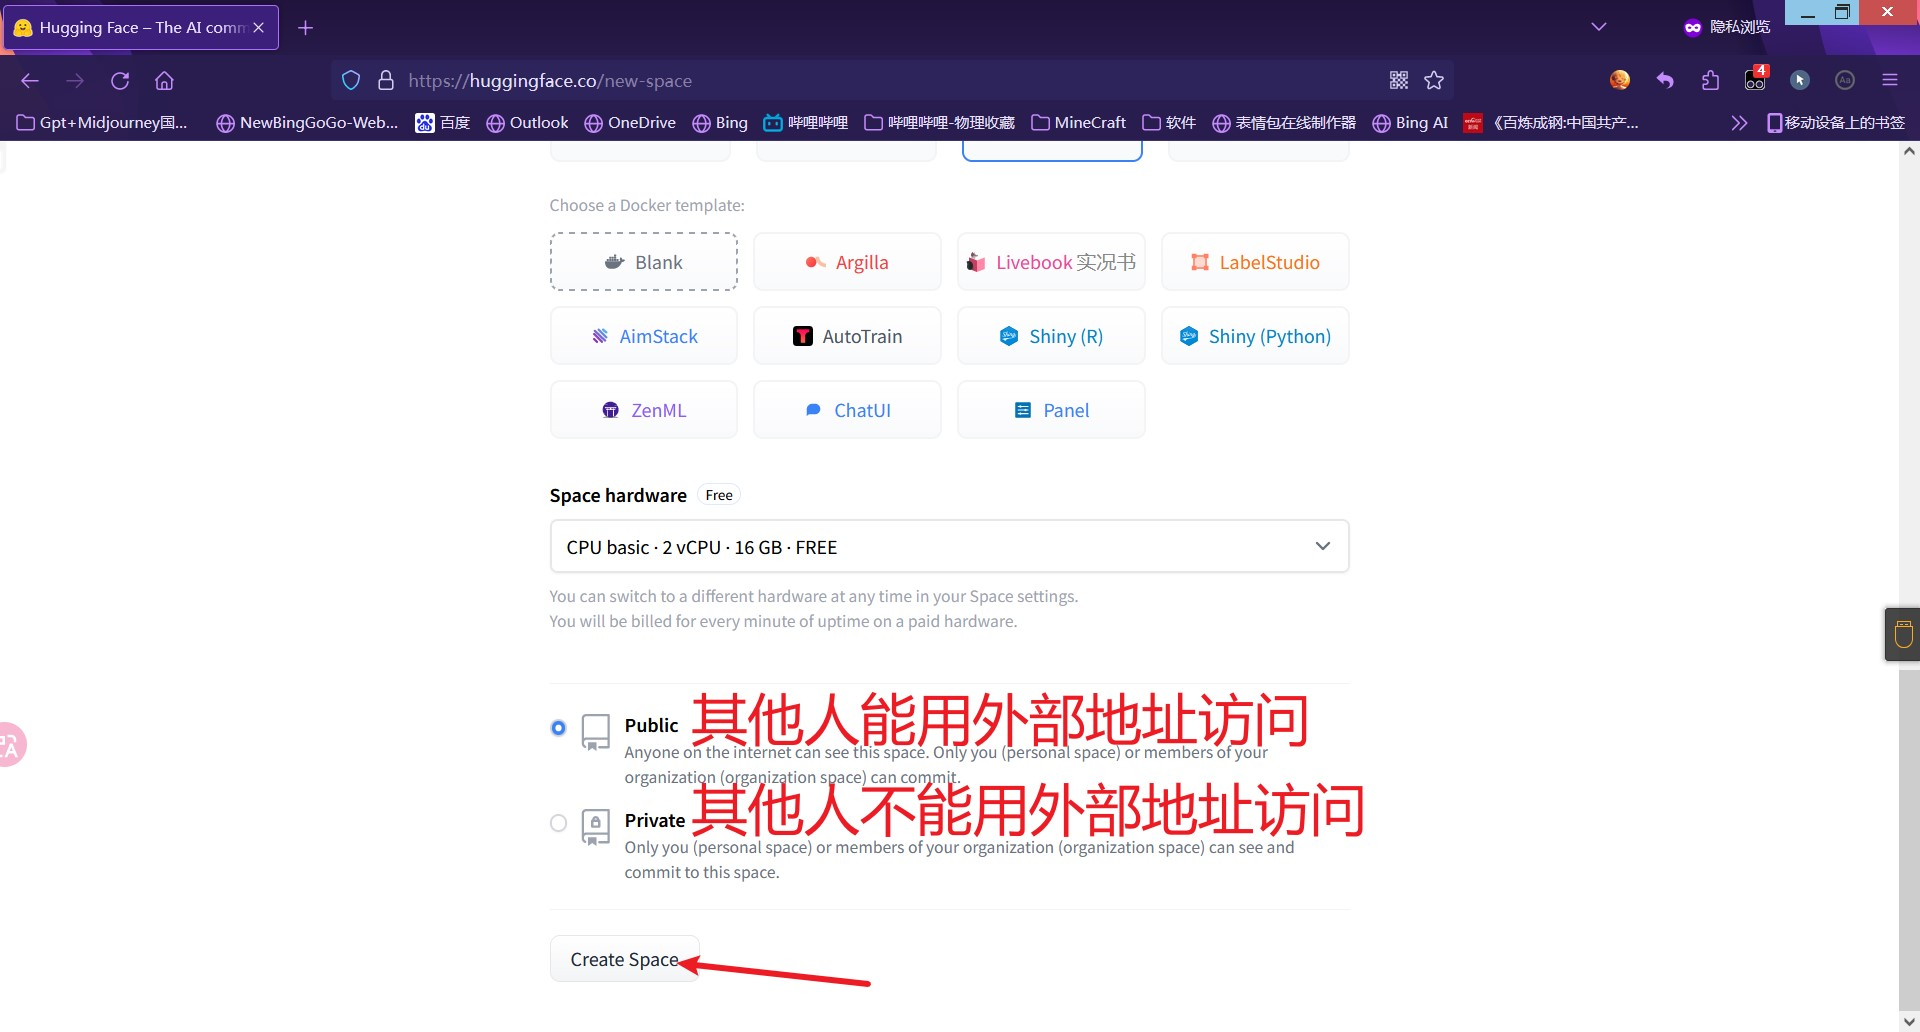Screen dimensions: 1920x1032
Task: Click the undo arrow toolbar icon
Action: click(x=1665, y=81)
